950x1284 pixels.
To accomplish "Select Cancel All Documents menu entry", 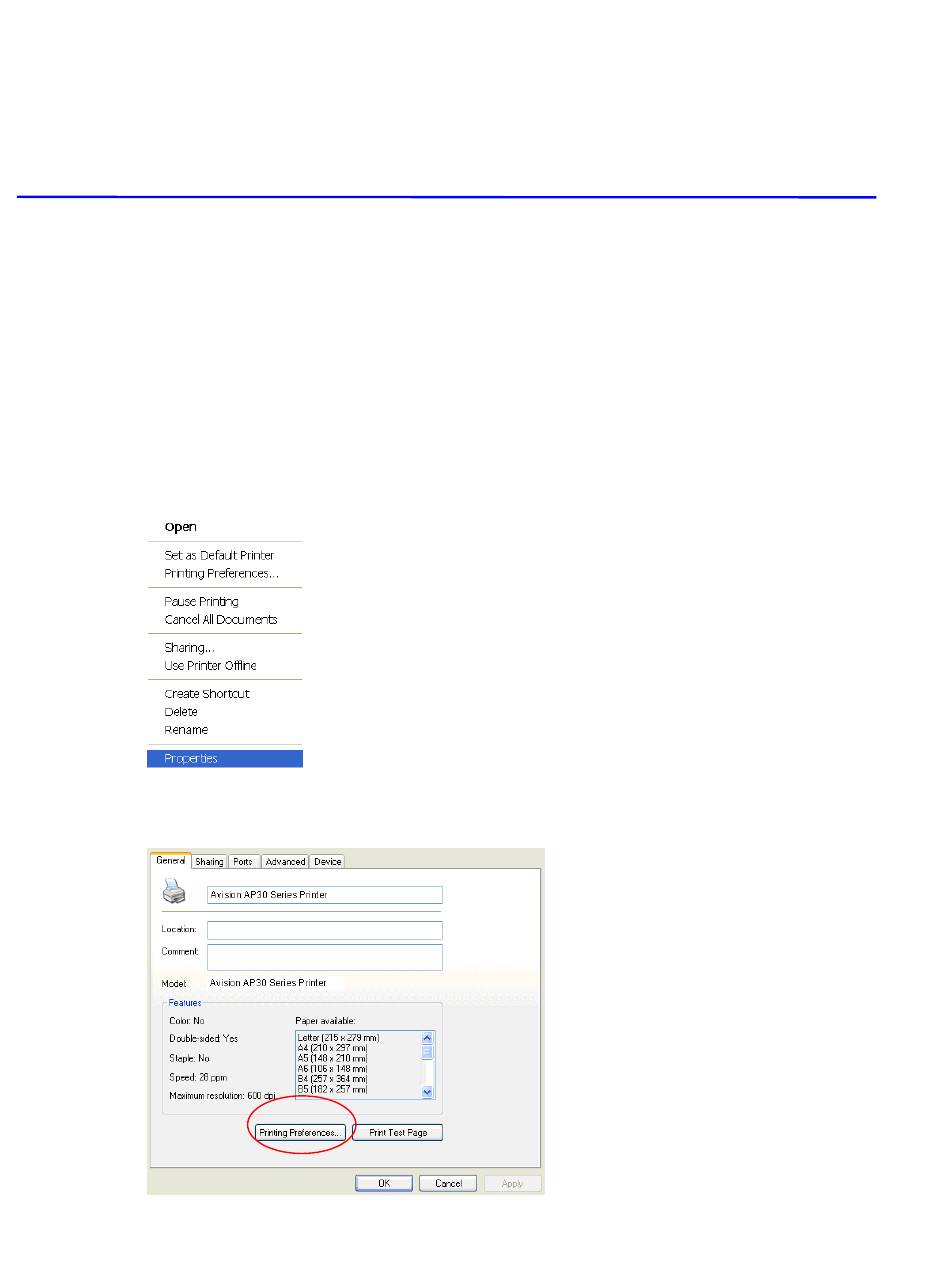I will [x=221, y=619].
